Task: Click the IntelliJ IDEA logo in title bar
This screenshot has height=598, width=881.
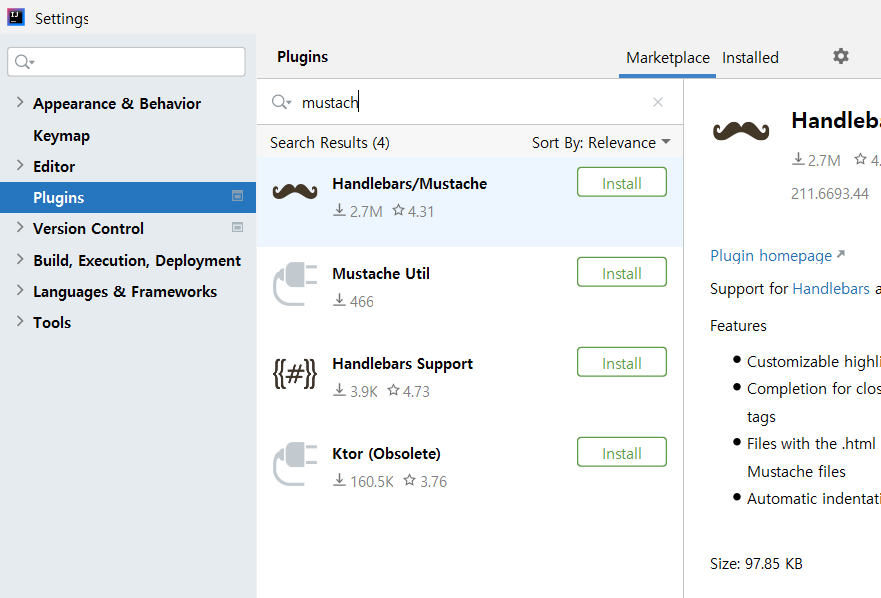Action: coord(16,17)
